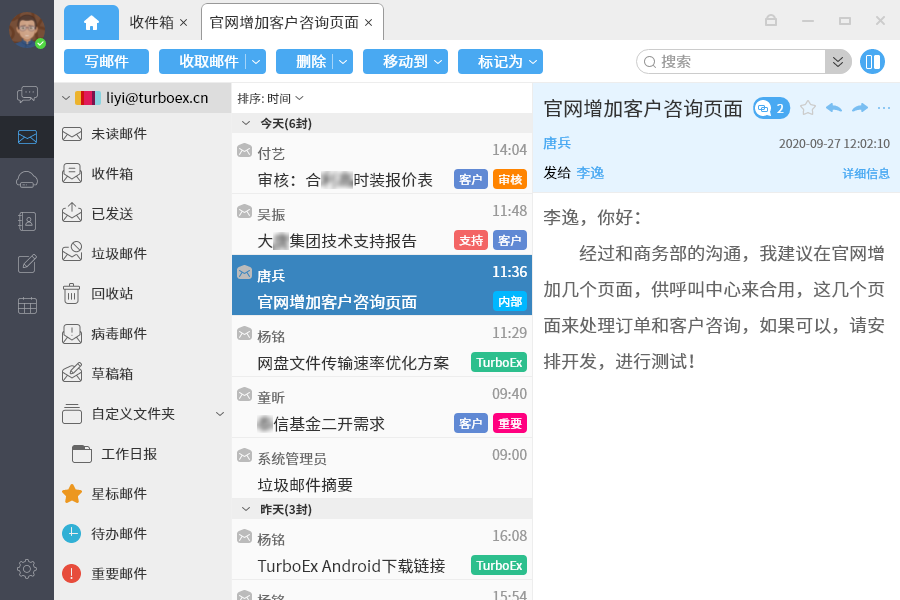900x600 pixels.
Task: Click the reply arrow icon
Action: pos(833,108)
